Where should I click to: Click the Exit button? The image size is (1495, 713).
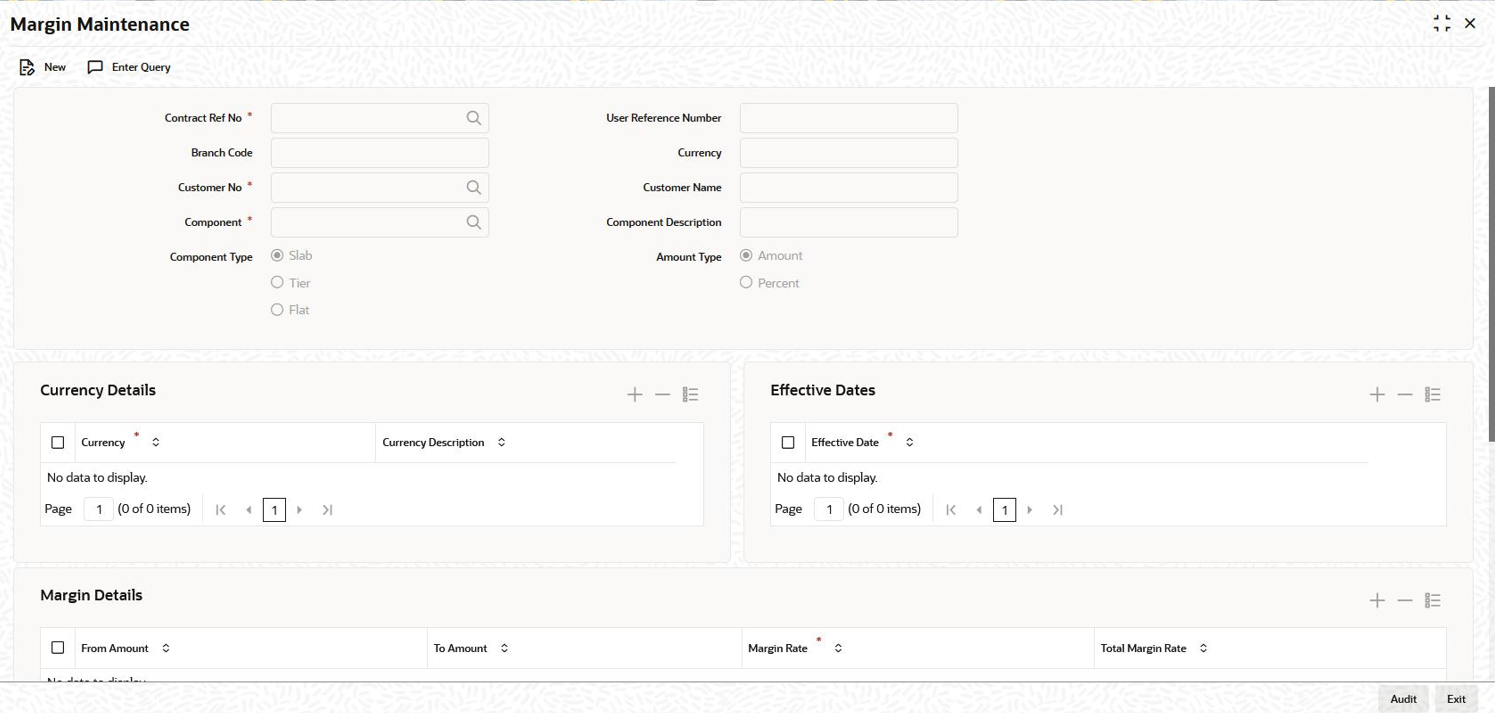[x=1456, y=699]
